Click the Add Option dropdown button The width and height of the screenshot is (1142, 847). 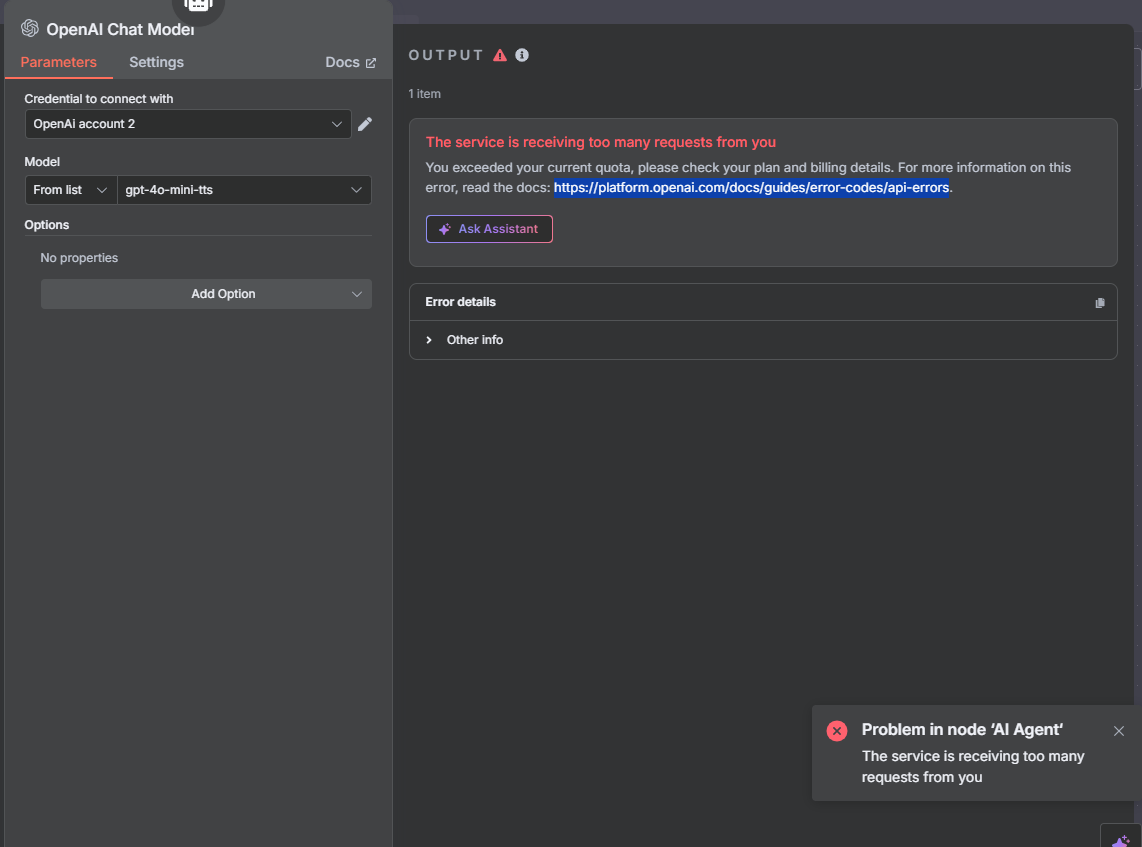(x=206, y=294)
